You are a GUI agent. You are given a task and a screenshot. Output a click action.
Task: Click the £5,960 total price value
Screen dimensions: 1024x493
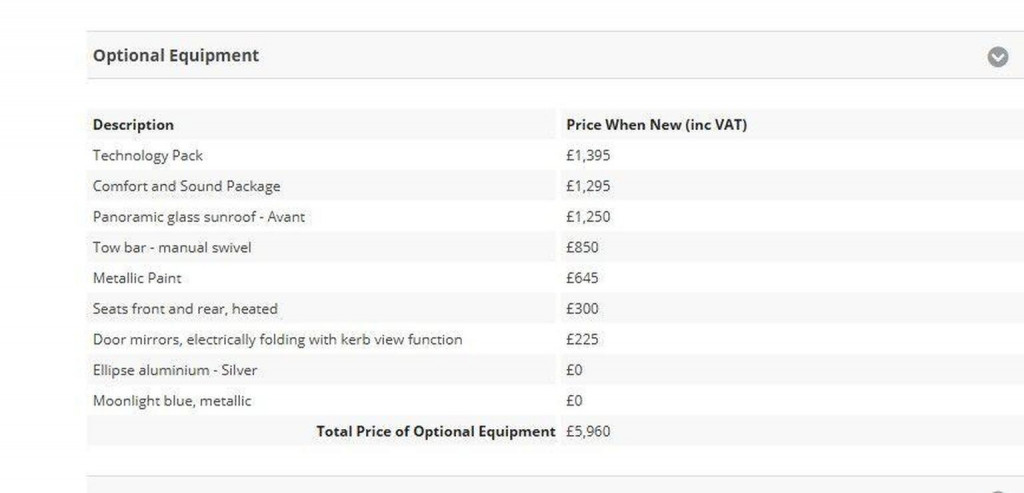pyautogui.click(x=588, y=432)
